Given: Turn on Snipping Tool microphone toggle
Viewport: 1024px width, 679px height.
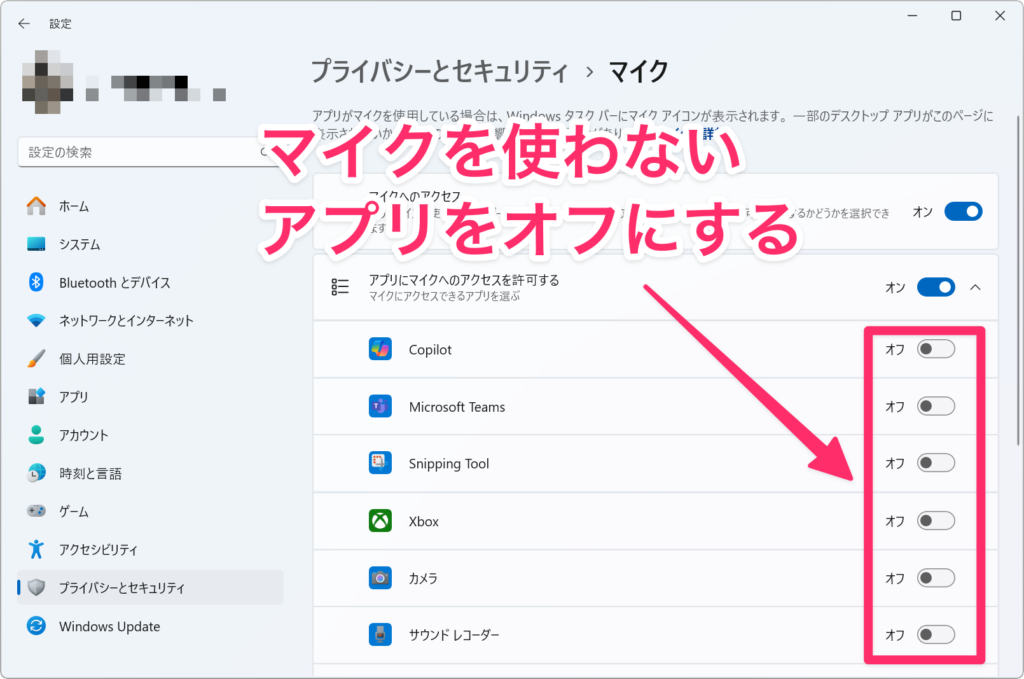Looking at the screenshot, I should click(936, 463).
